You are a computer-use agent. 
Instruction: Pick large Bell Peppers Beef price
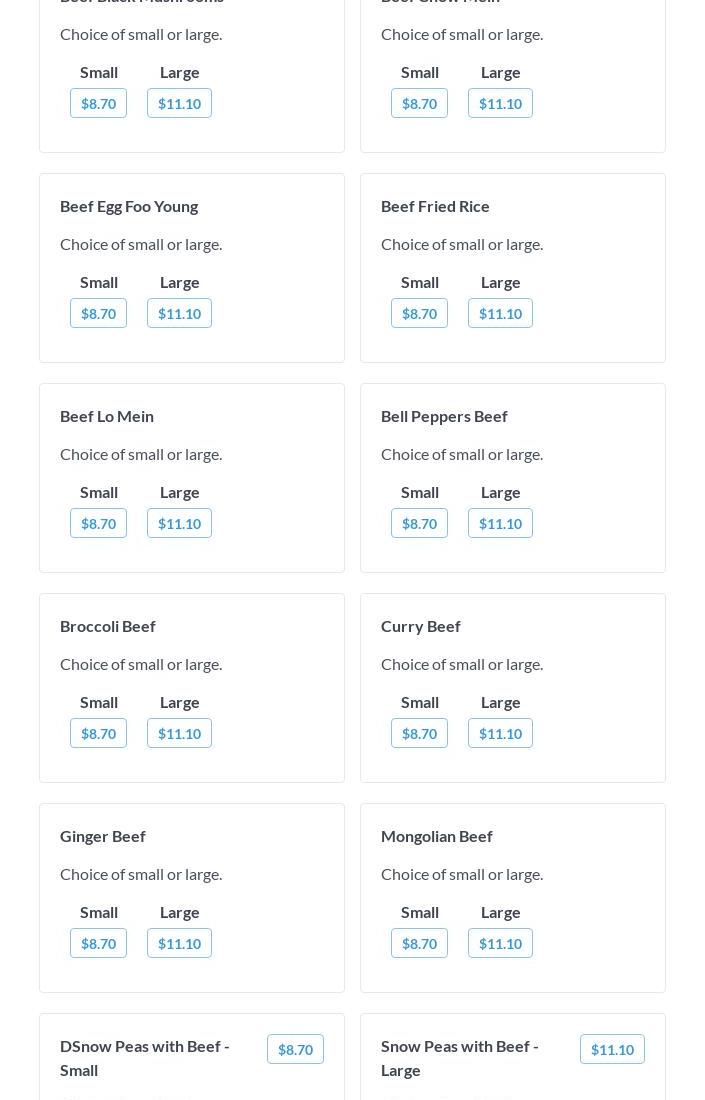[500, 523]
